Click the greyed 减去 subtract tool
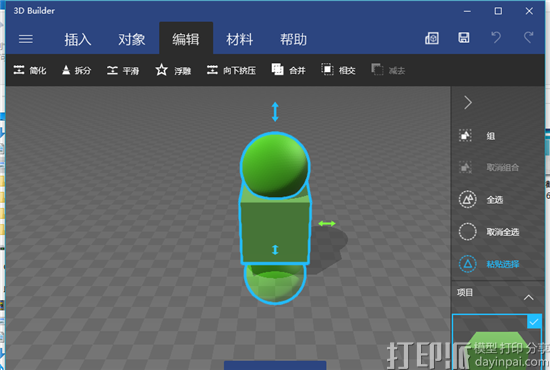Viewport: 550px width, 370px height. (388, 70)
